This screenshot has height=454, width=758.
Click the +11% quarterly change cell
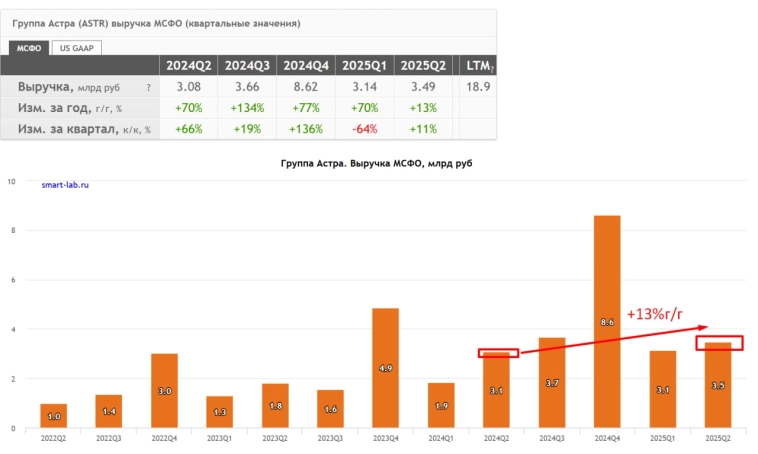coord(423,129)
